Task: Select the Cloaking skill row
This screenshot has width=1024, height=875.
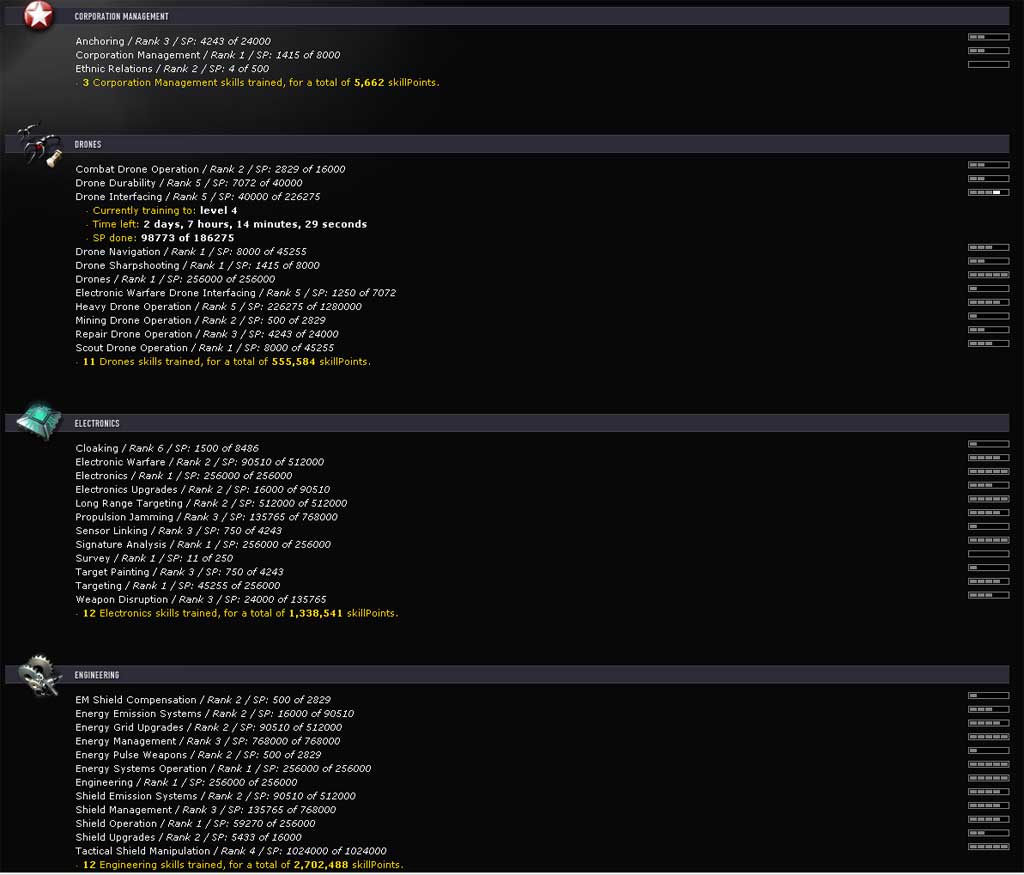Action: [167, 448]
